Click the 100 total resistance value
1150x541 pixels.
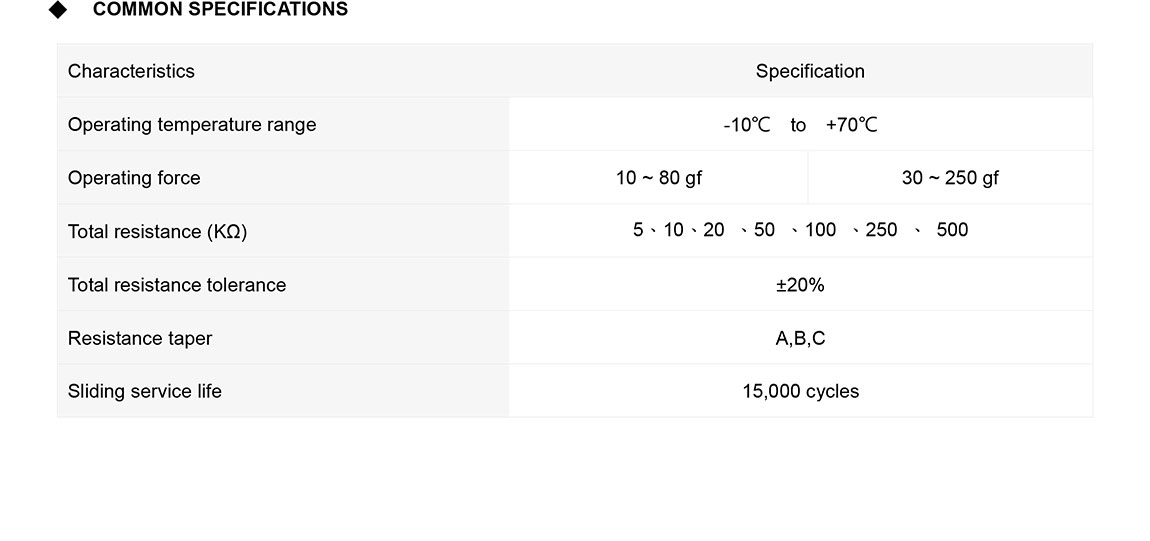[820, 230]
